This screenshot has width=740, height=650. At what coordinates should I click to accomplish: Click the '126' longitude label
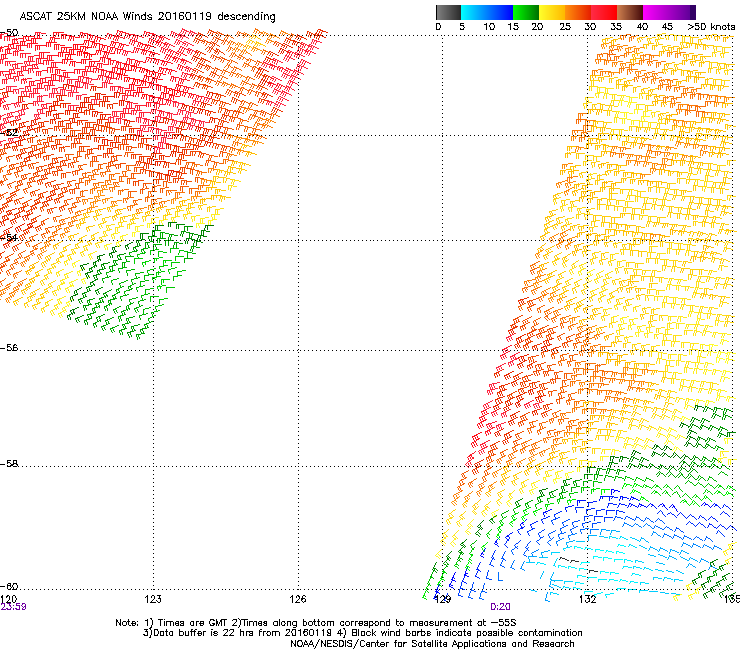click(x=298, y=599)
